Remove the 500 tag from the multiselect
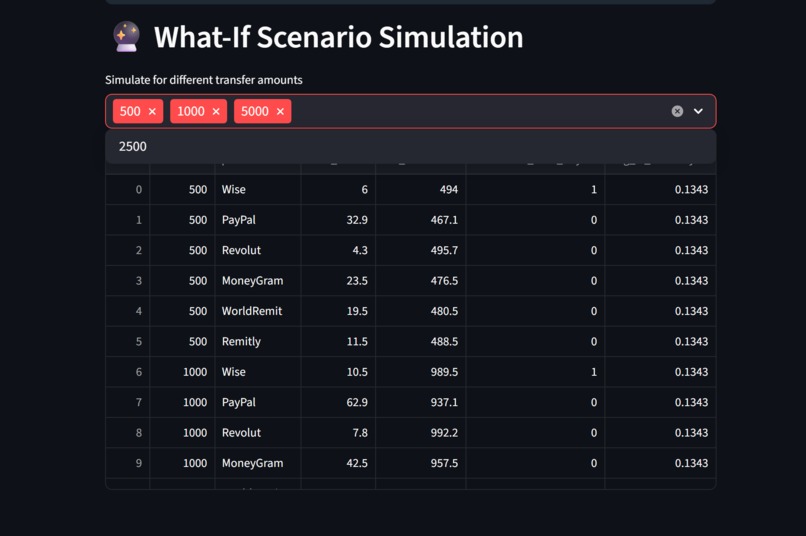The height and width of the screenshot is (536, 806). coord(152,112)
